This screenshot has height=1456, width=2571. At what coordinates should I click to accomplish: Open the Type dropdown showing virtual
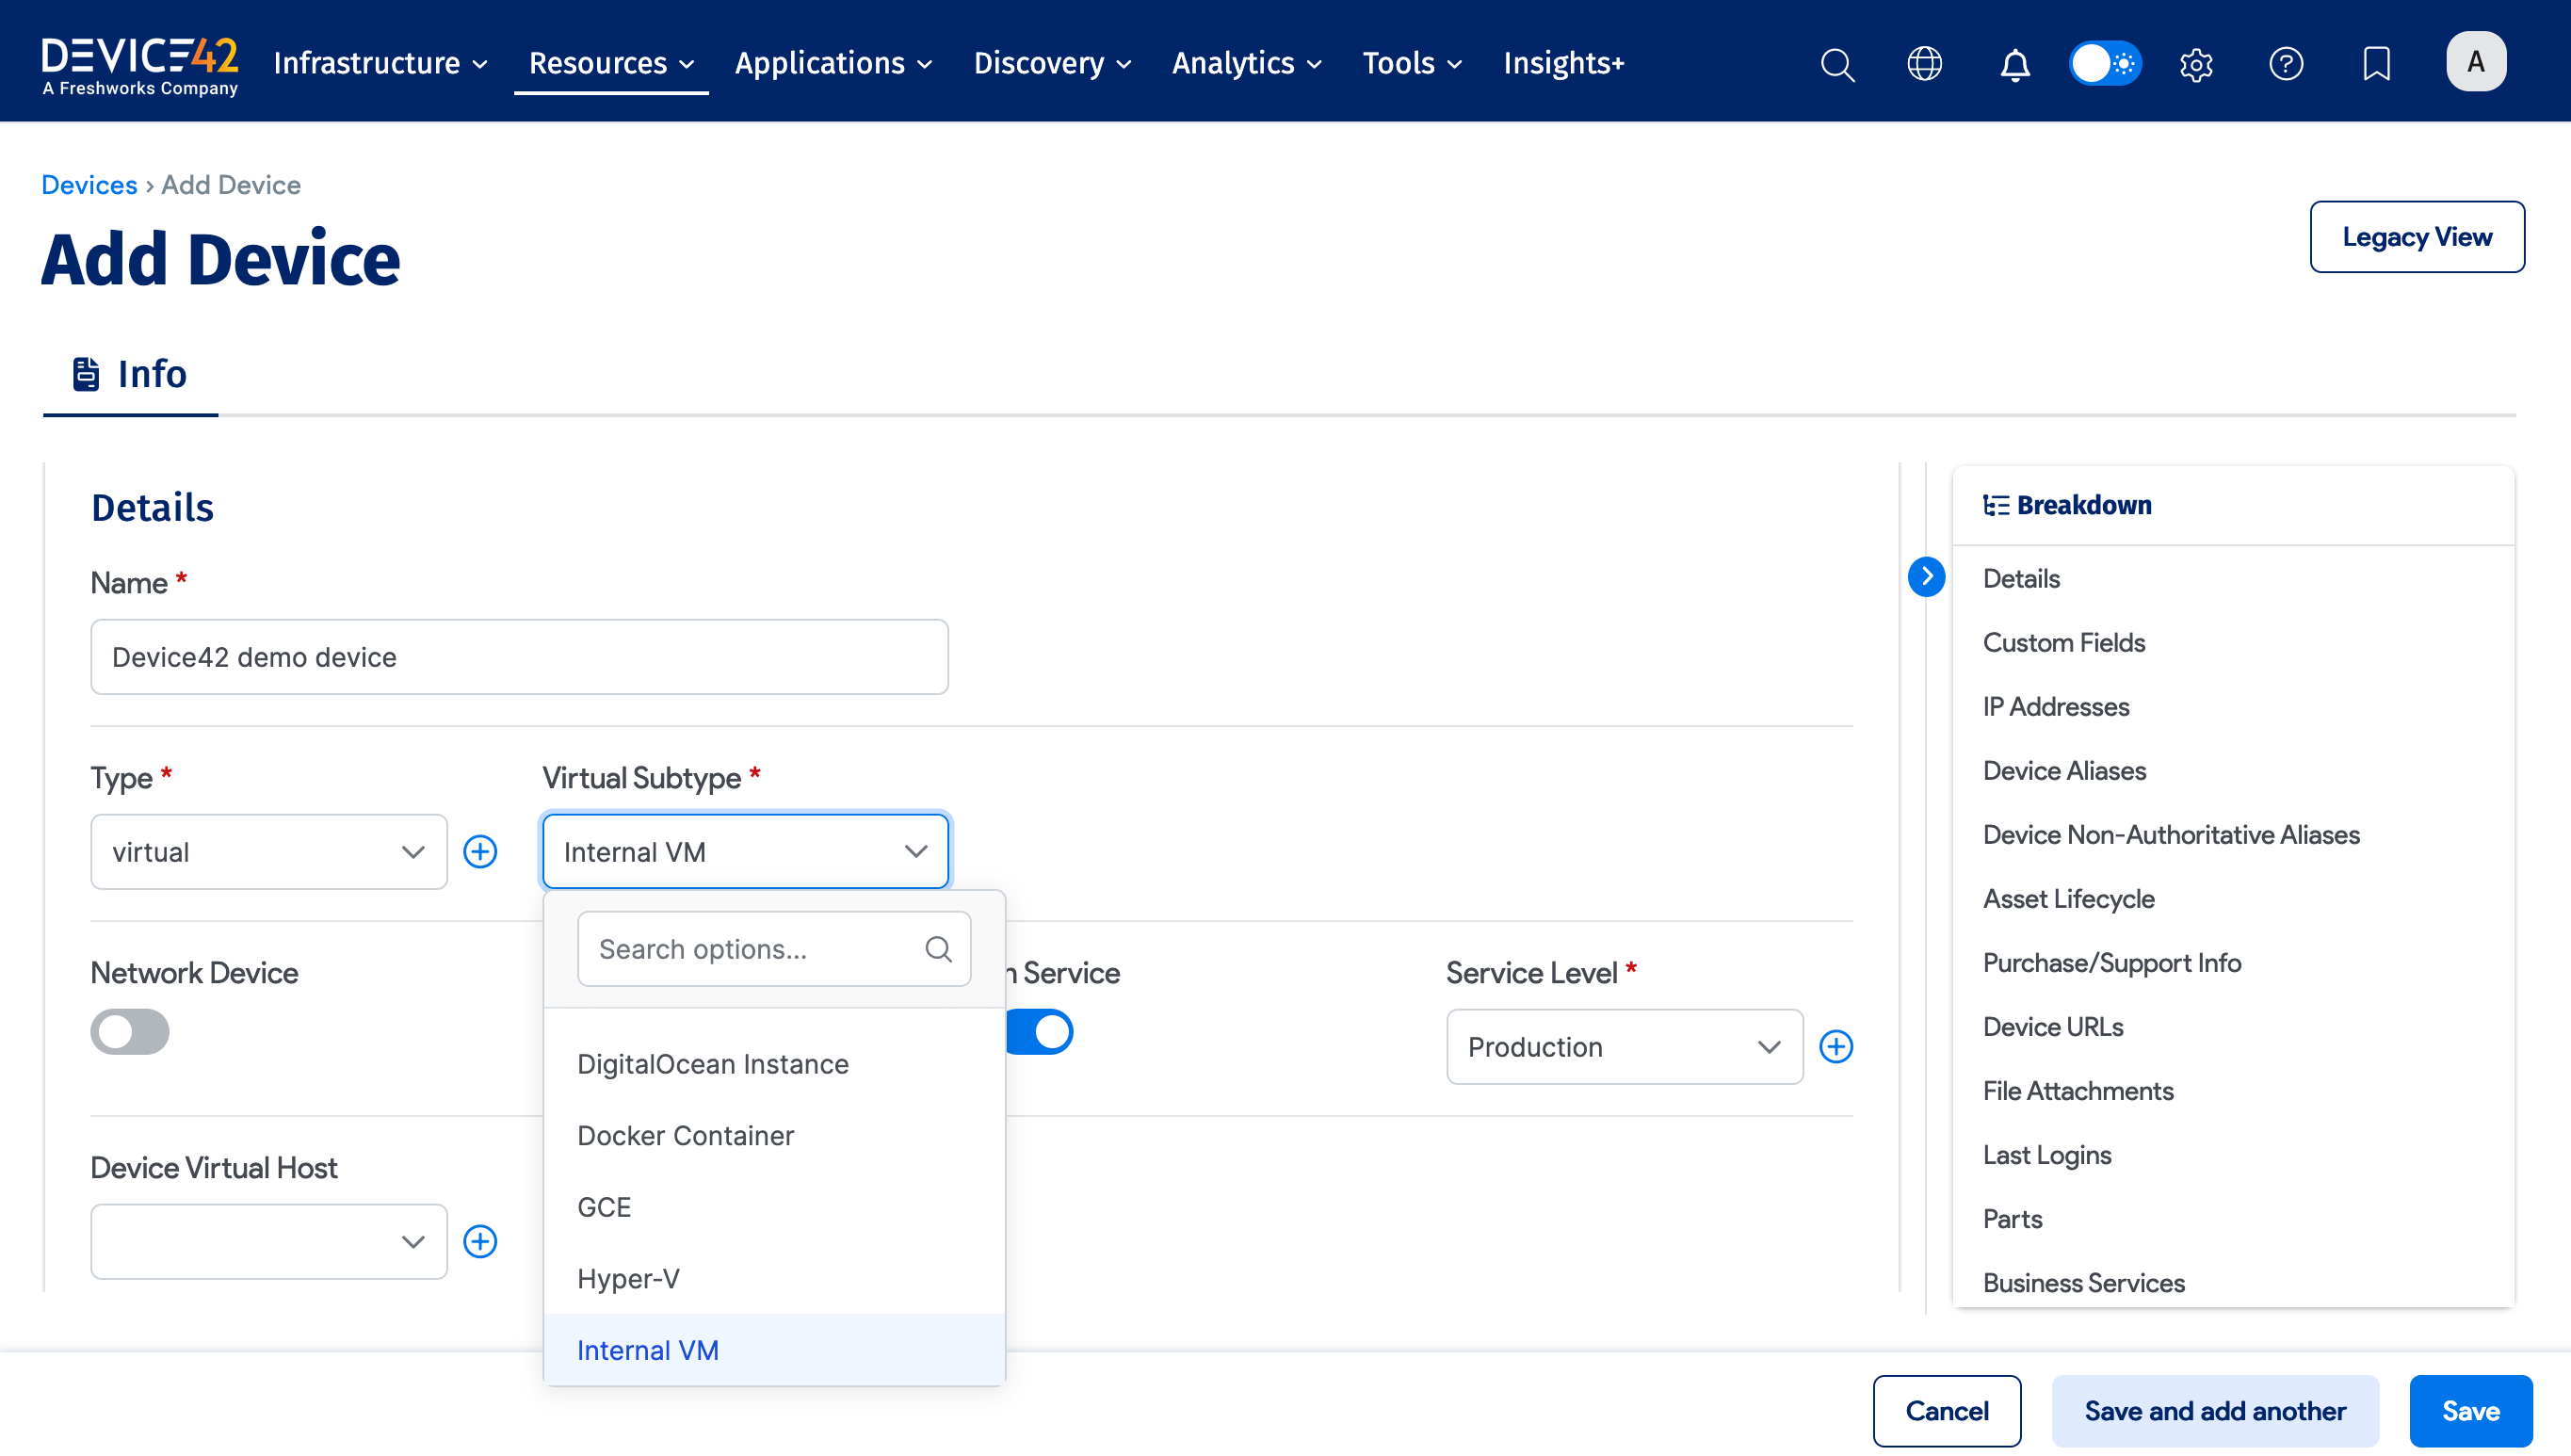click(x=268, y=851)
